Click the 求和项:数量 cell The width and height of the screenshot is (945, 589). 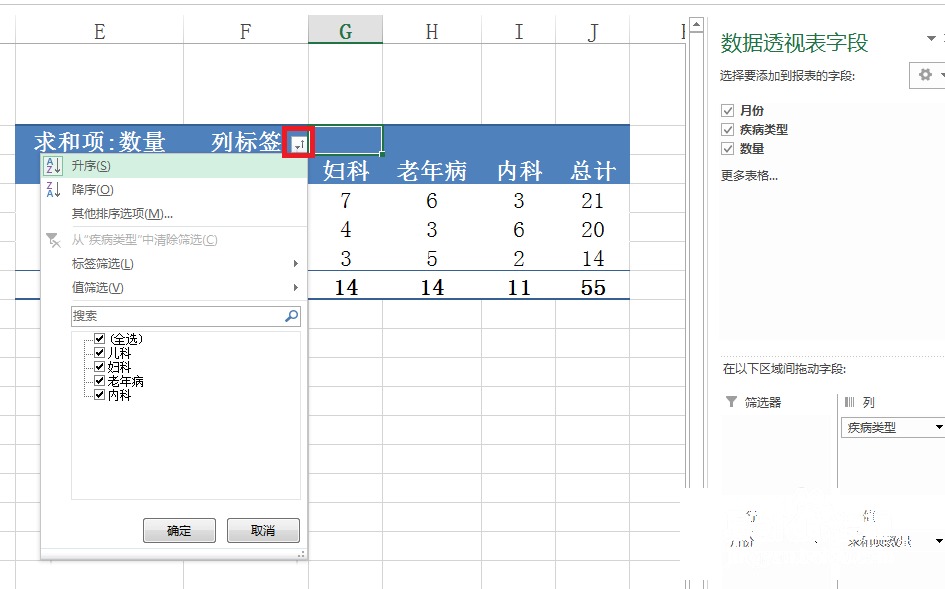coord(99,142)
